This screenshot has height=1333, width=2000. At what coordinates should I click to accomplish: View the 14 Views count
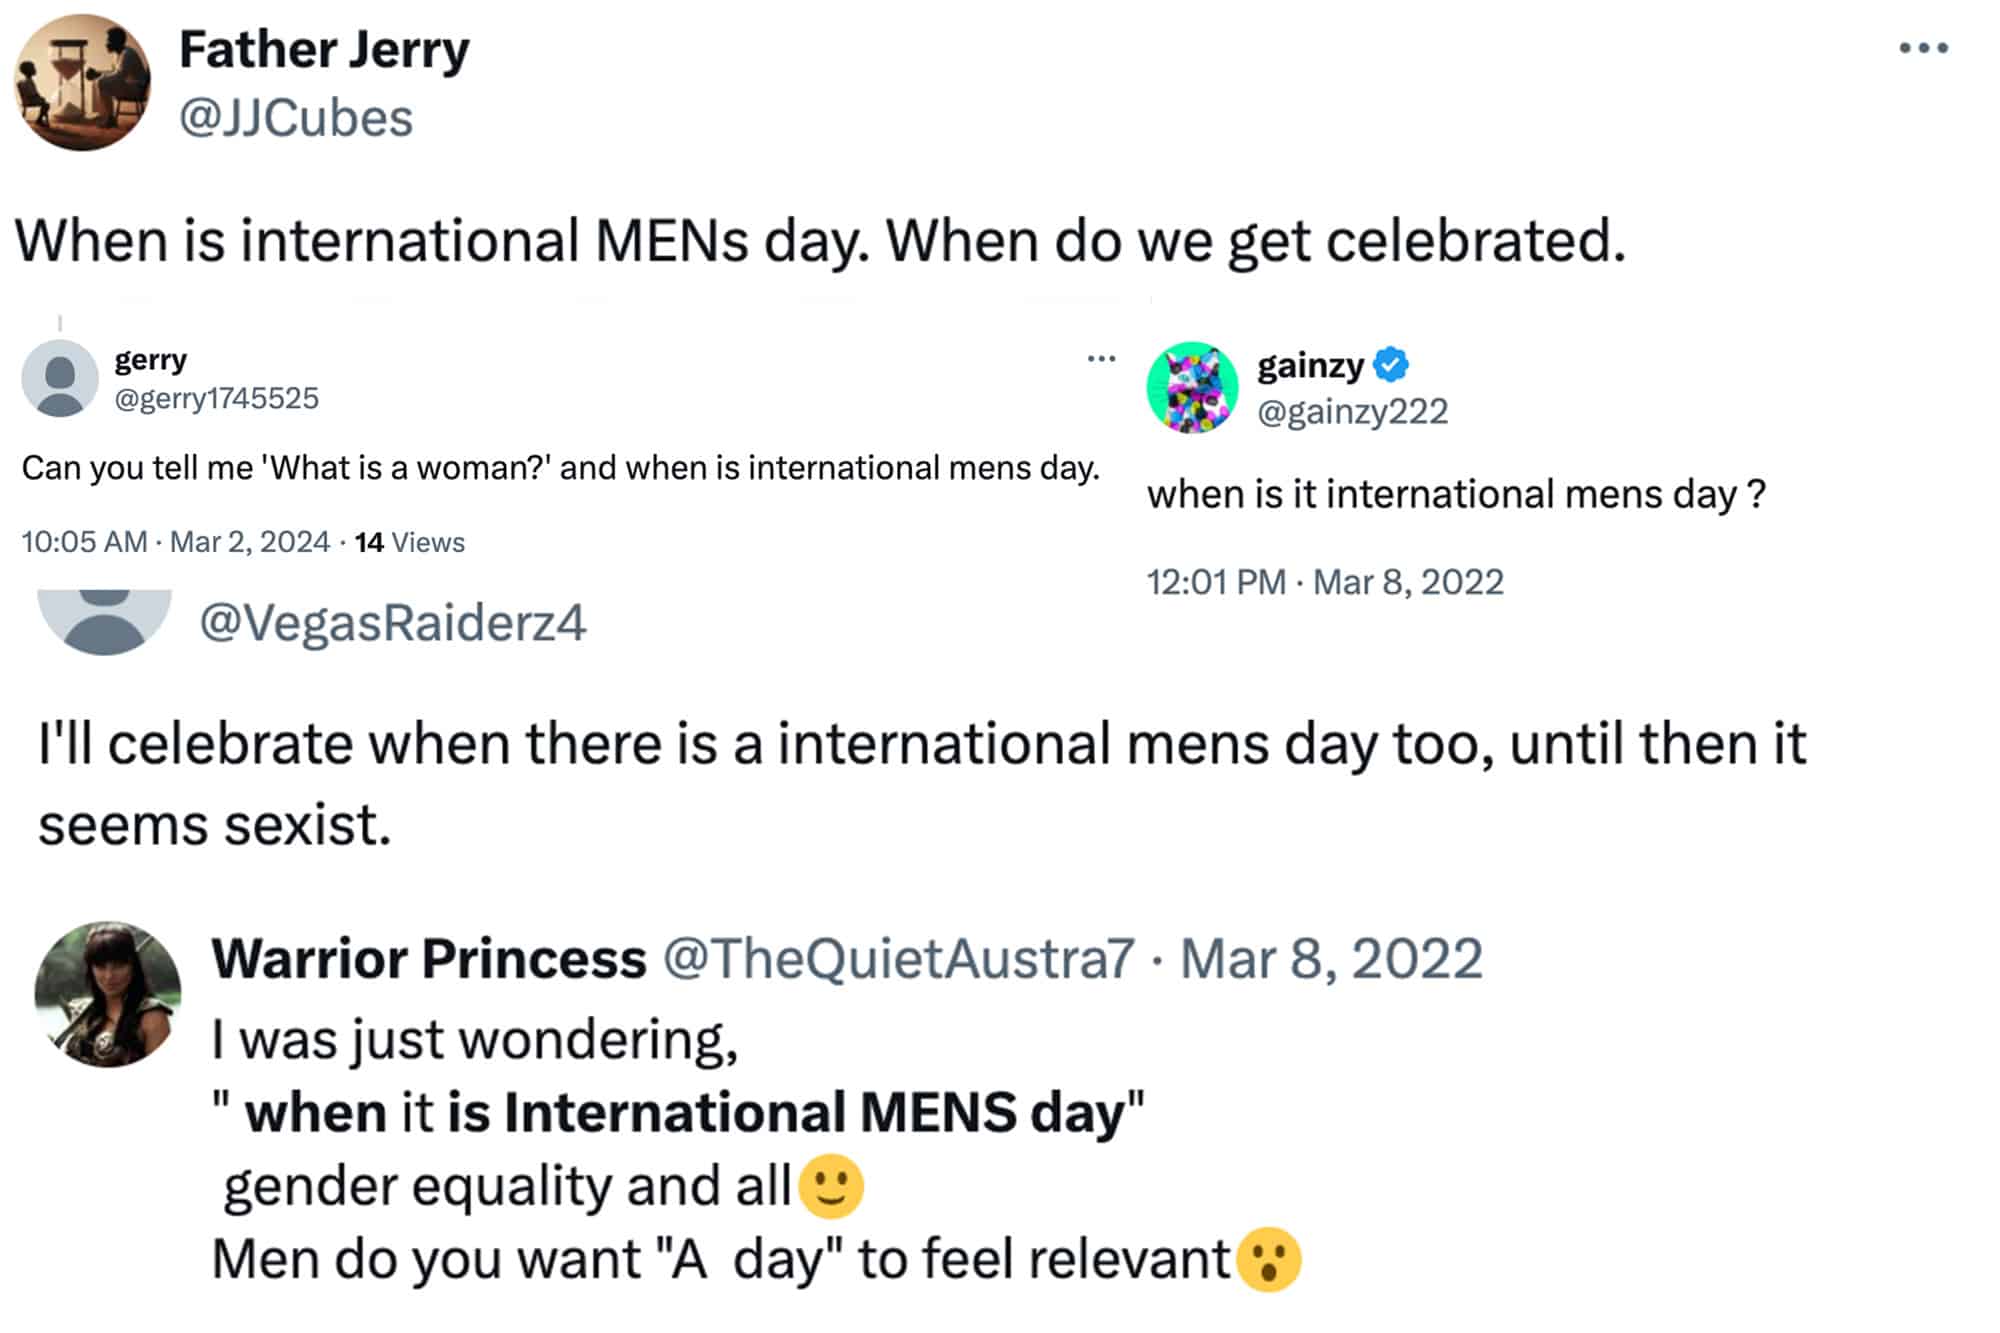pyautogui.click(x=410, y=542)
